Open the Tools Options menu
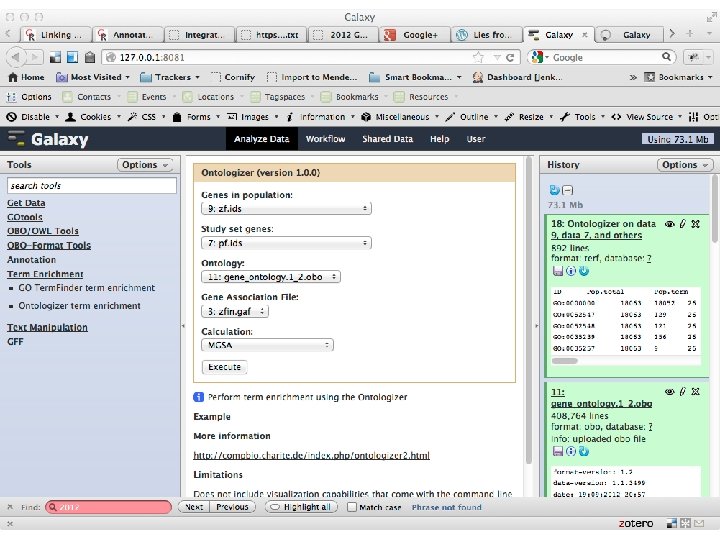Screen dimensions: 720x540 tap(145, 164)
